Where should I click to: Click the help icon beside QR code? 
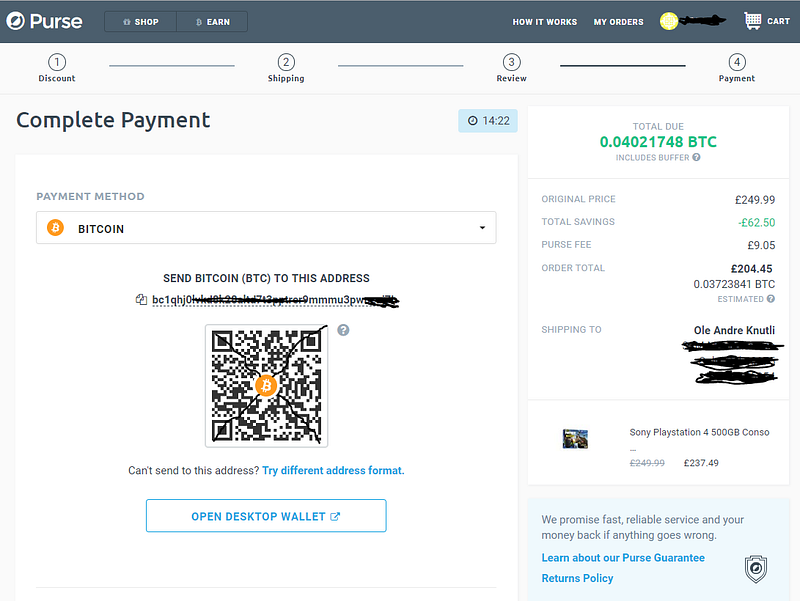[343, 330]
